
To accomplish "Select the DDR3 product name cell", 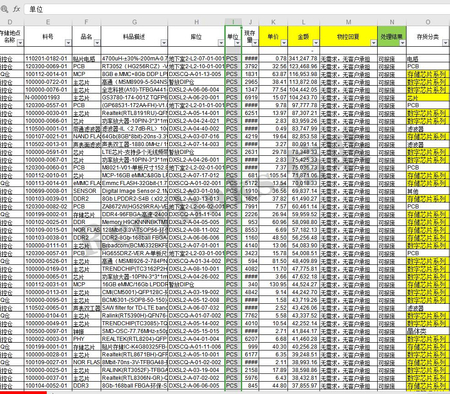I will [x=86, y=386].
